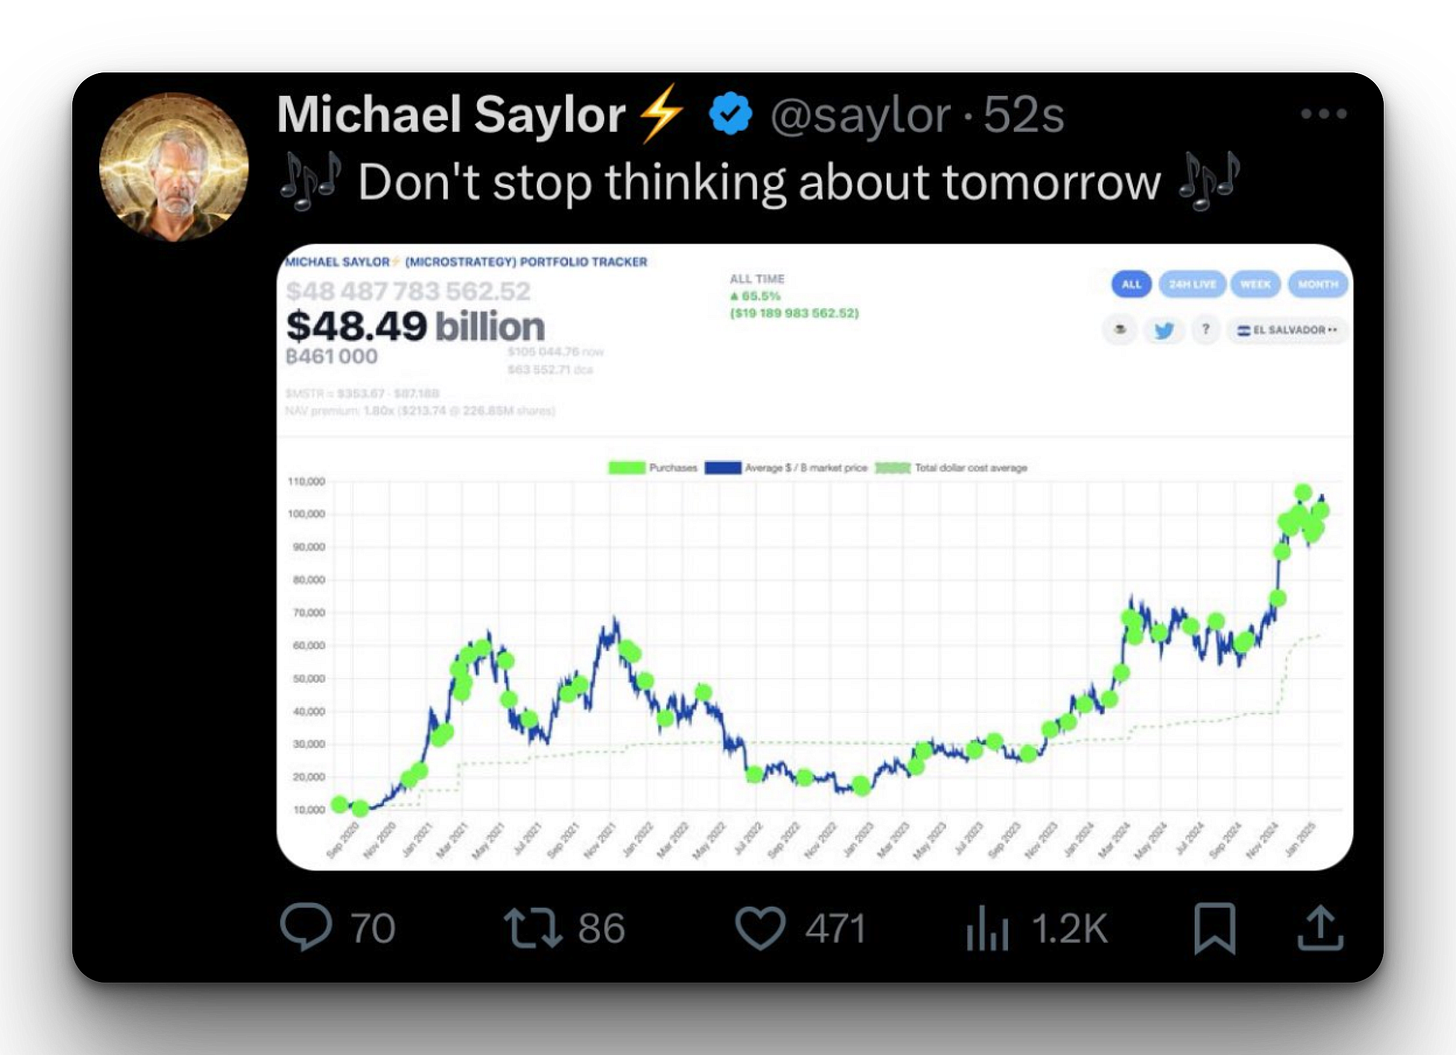
Task: Open the Twitter bird icon on the tracker
Action: (1164, 330)
